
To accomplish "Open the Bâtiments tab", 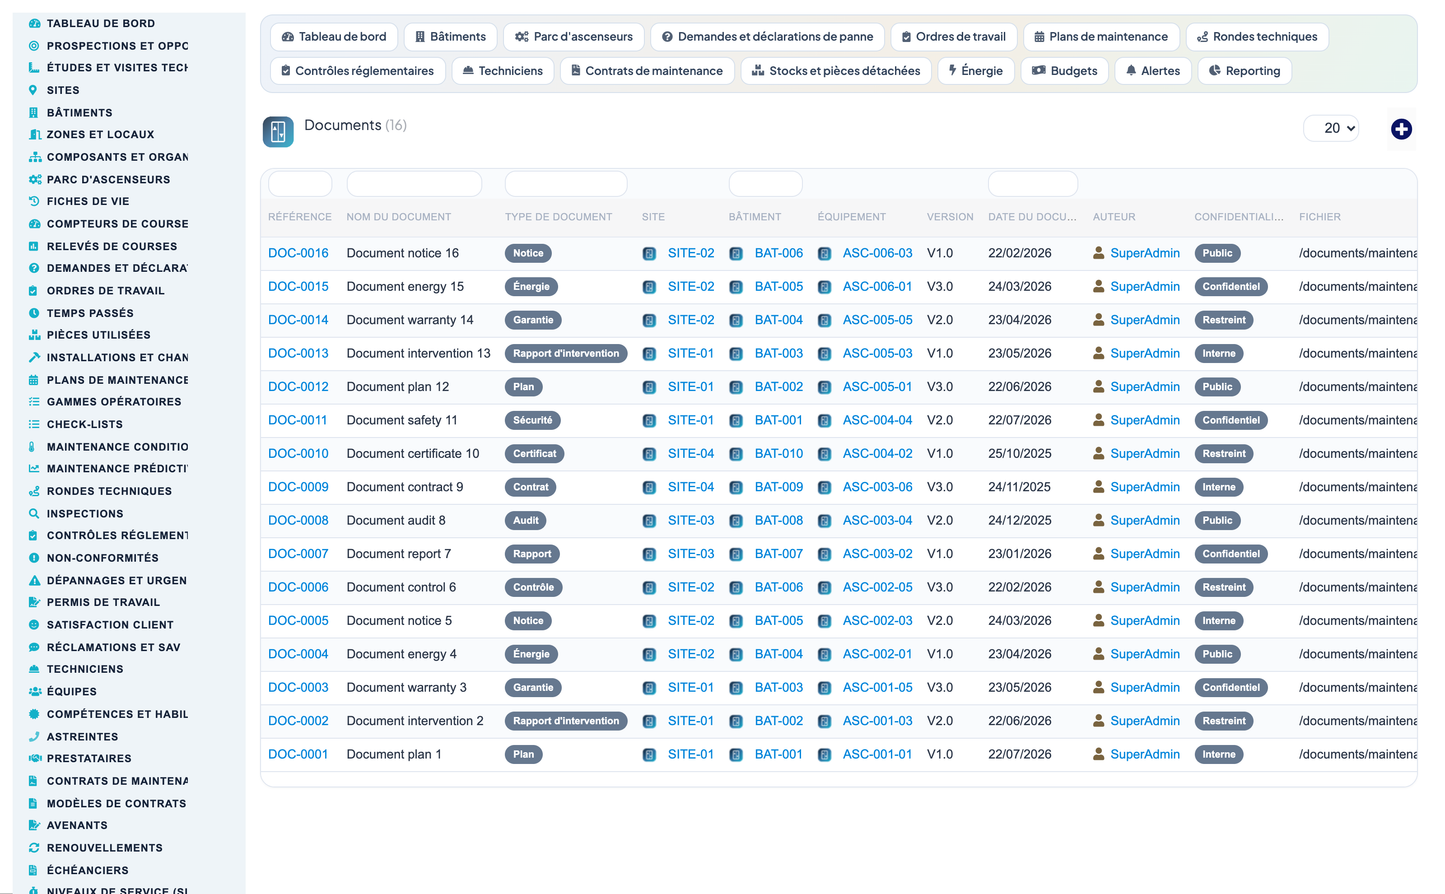I will (x=451, y=37).
